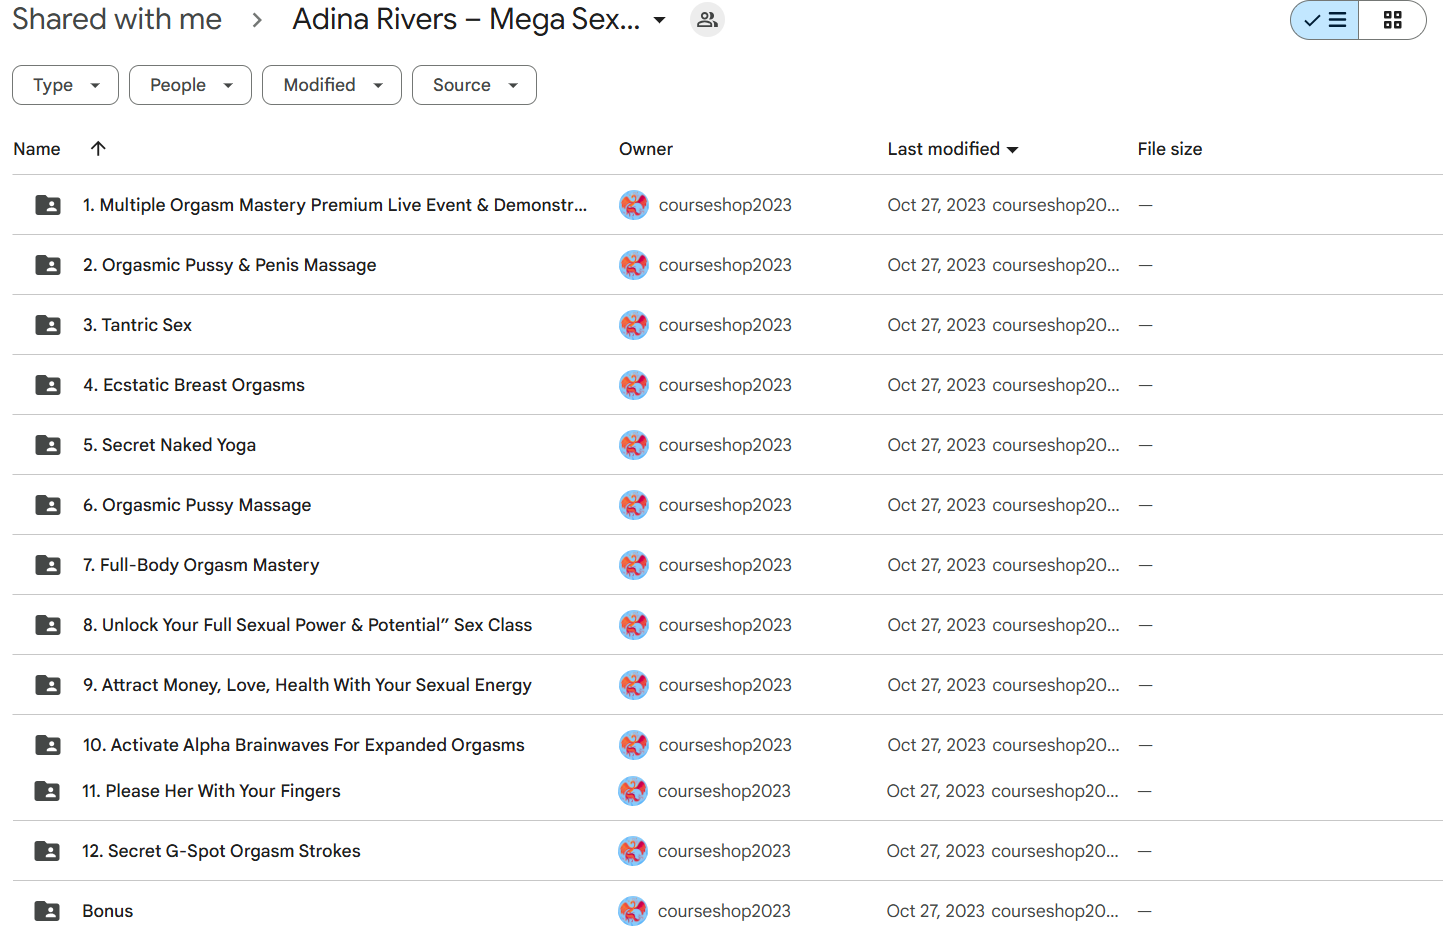Click owner avatar in 7. Full-Body row
This screenshot has height=937, width=1443.
coord(634,565)
